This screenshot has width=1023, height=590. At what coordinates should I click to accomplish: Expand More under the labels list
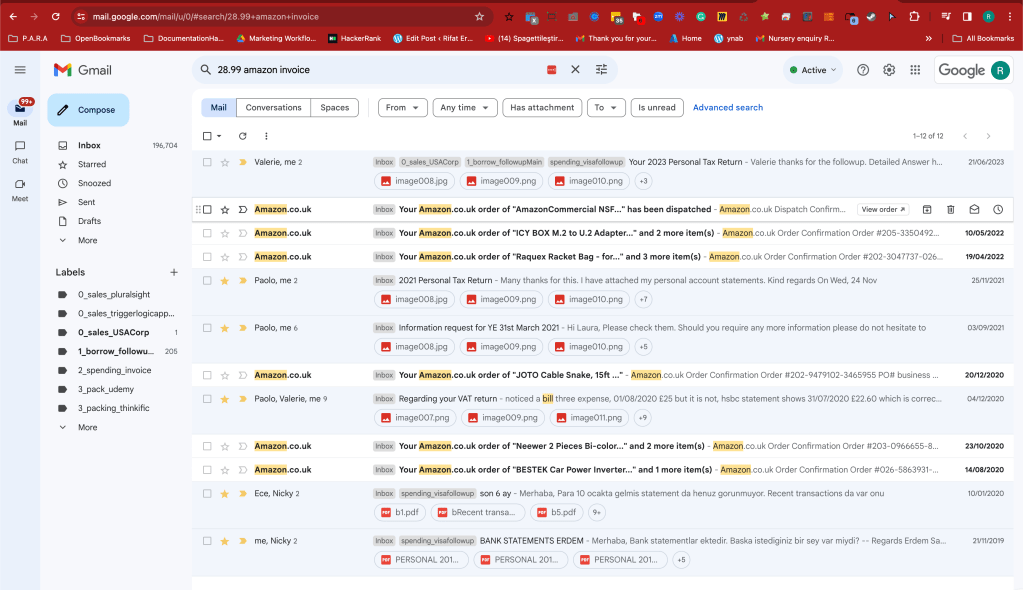point(87,427)
